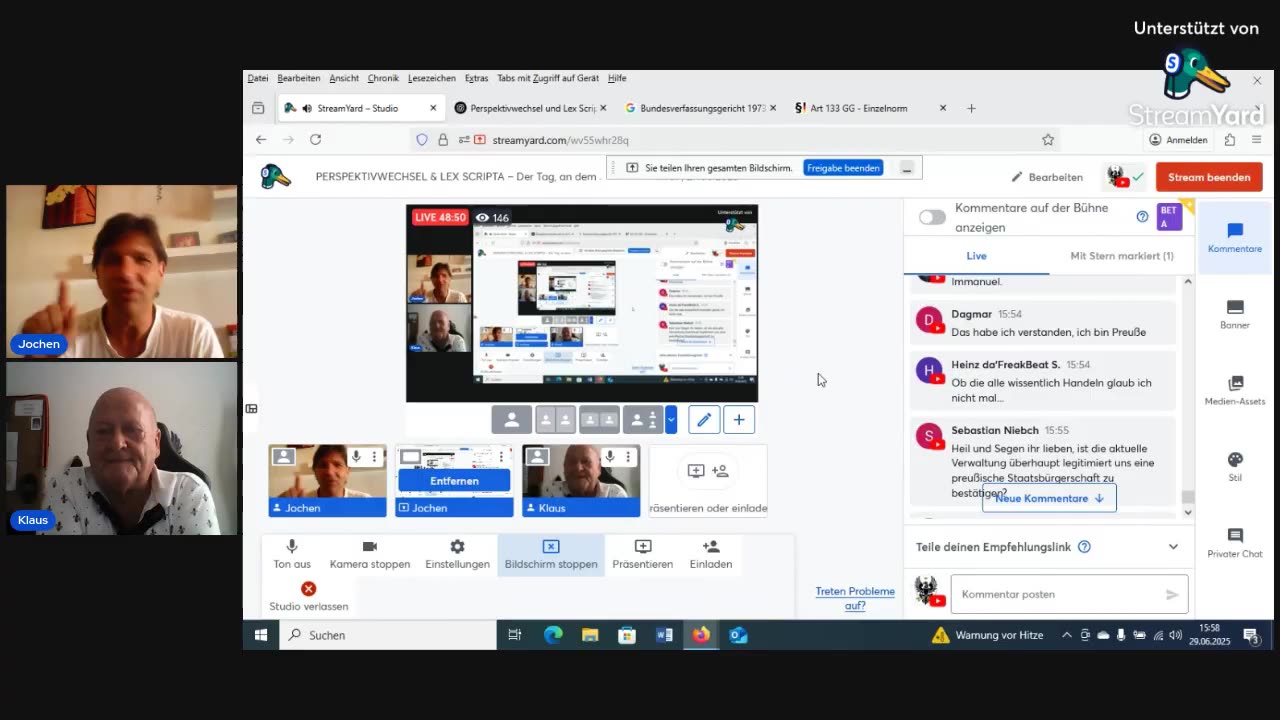Screen dimensions: 1280x720
Task: Select the speaker with sidebar layout
Action: [x=642, y=420]
